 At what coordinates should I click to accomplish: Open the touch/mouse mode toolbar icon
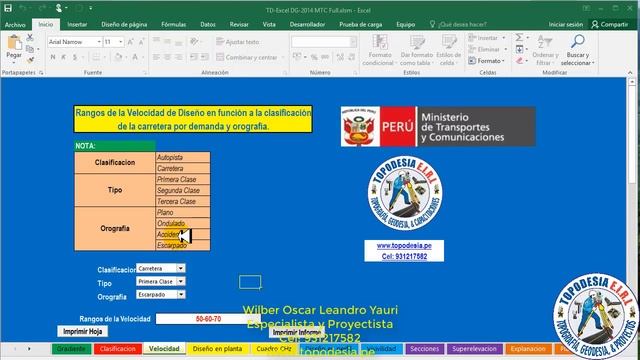(x=59, y=8)
